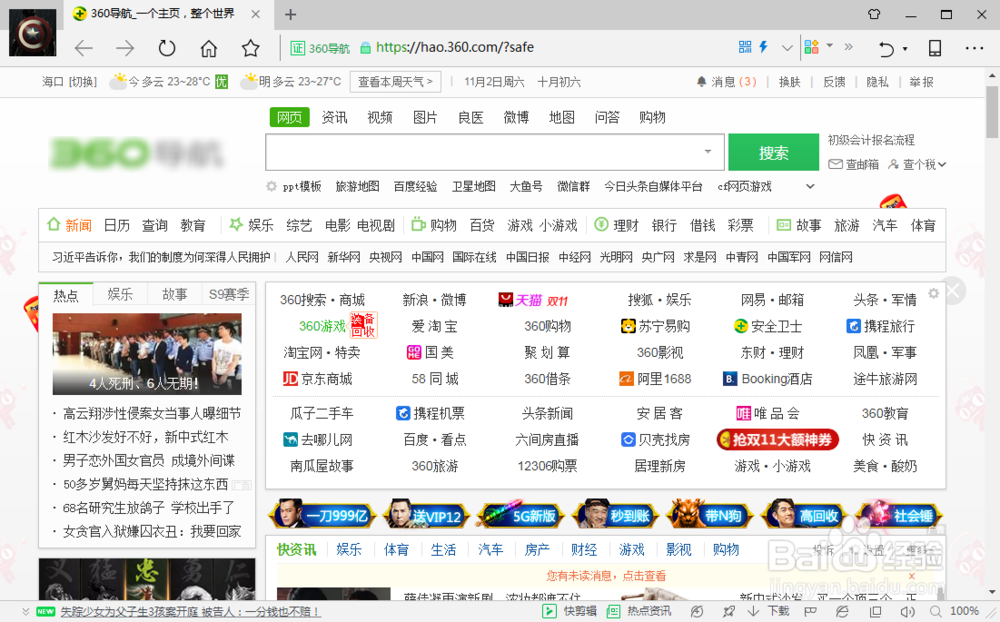The image size is (1000, 622).
Task: Click the window split icon in status bar
Action: (876, 611)
